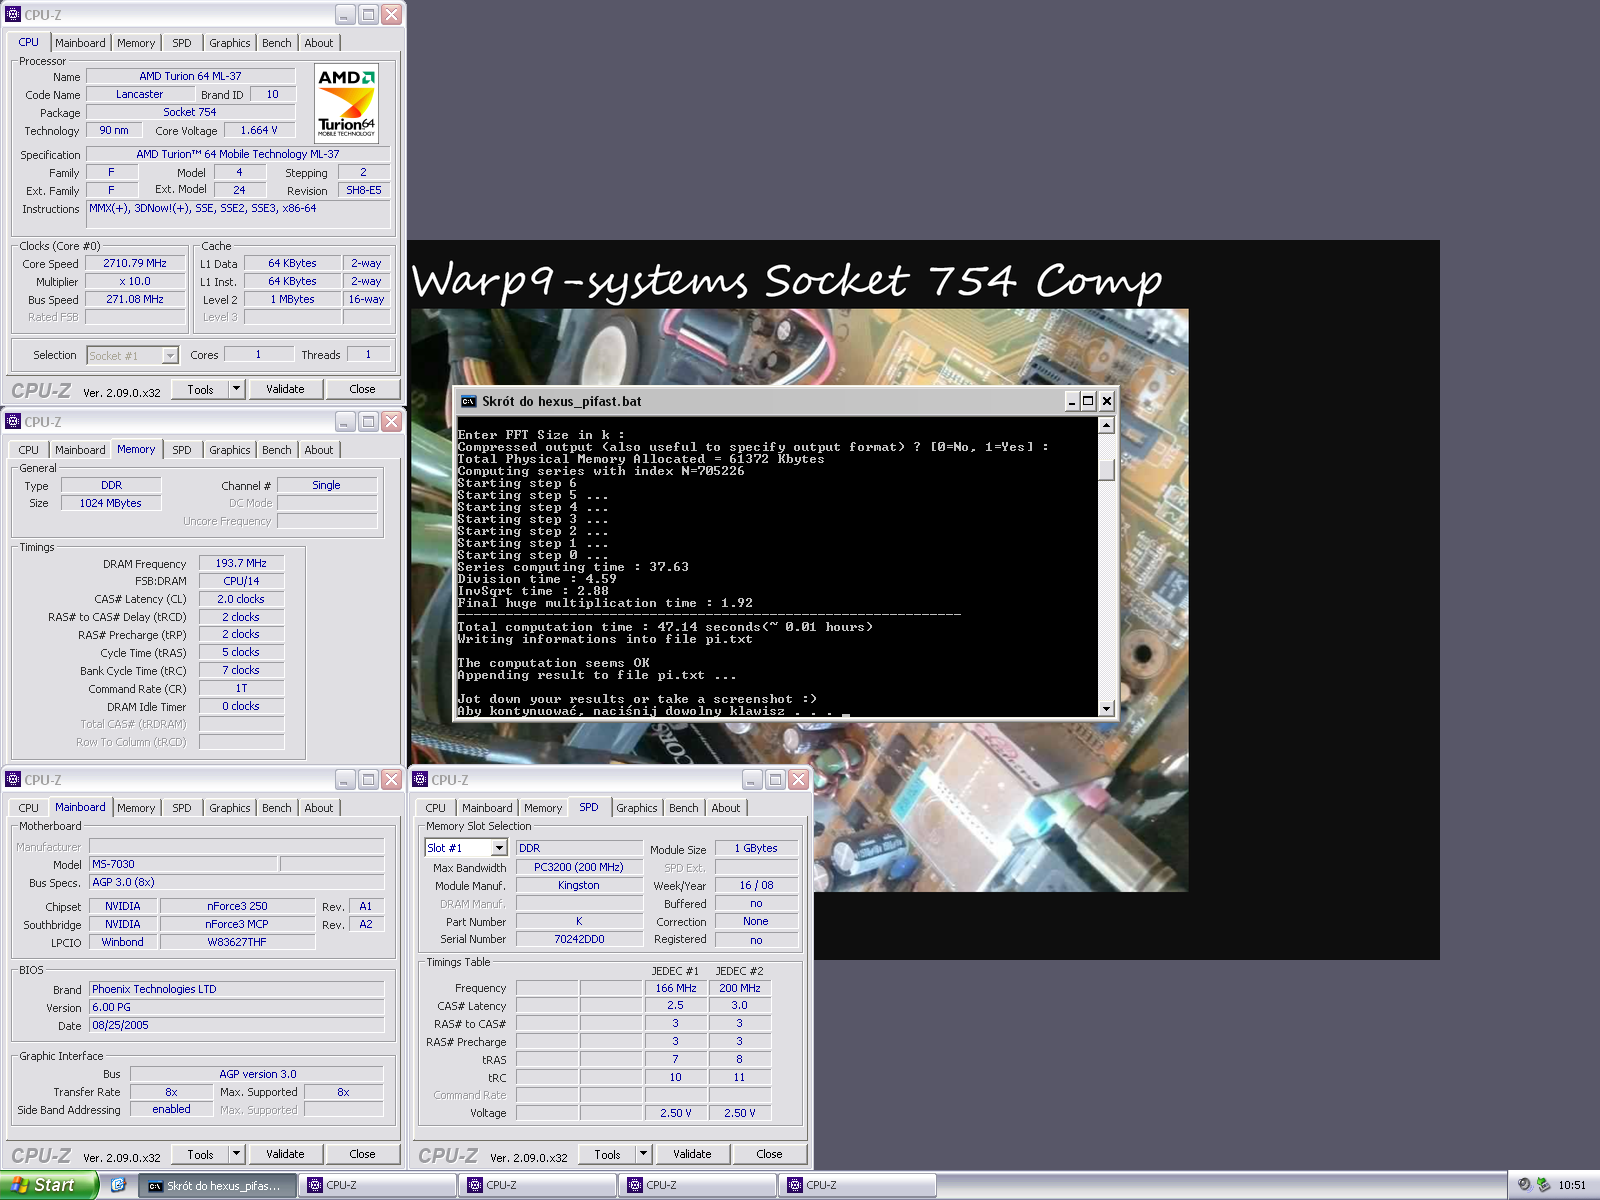Activate the first CPU-Z taskbar button

tap(377, 1186)
